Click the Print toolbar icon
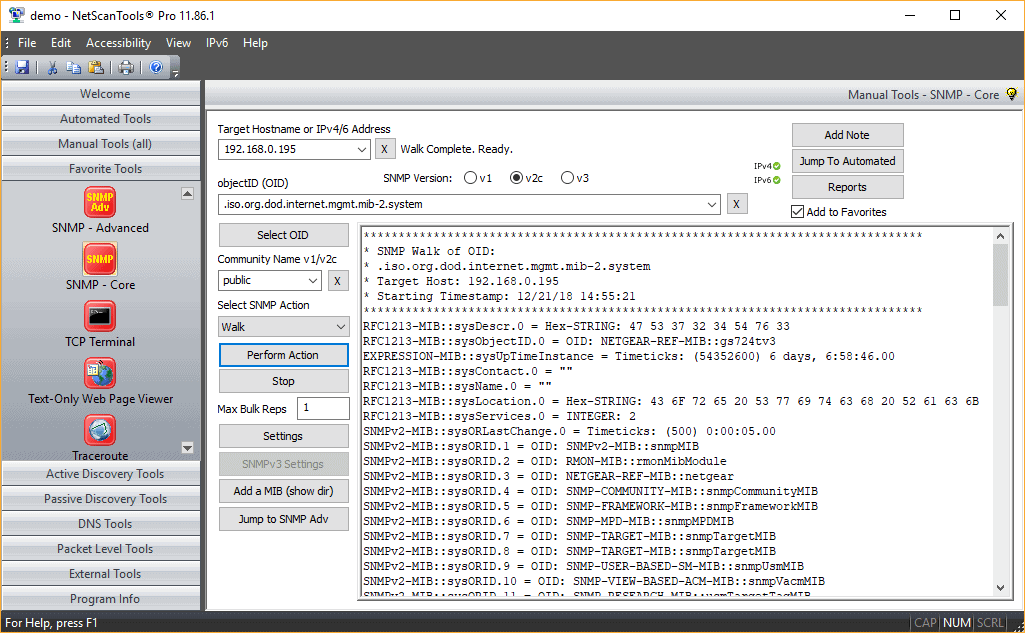The image size is (1025, 633). pyautogui.click(x=127, y=66)
